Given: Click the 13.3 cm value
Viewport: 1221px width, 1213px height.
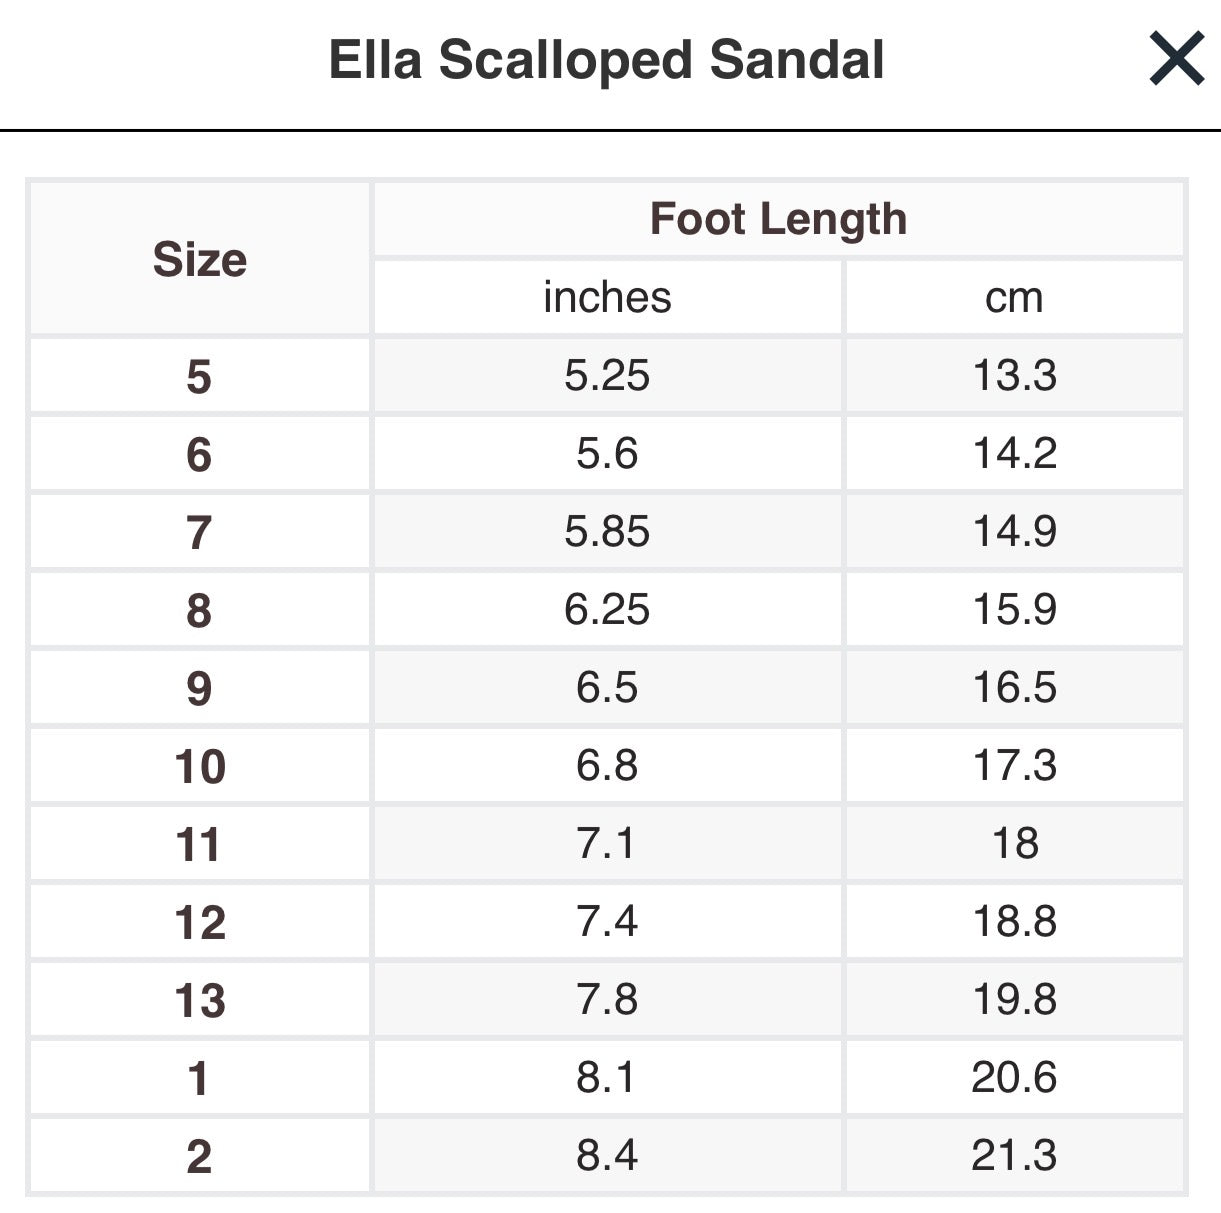Looking at the screenshot, I should (1014, 375).
